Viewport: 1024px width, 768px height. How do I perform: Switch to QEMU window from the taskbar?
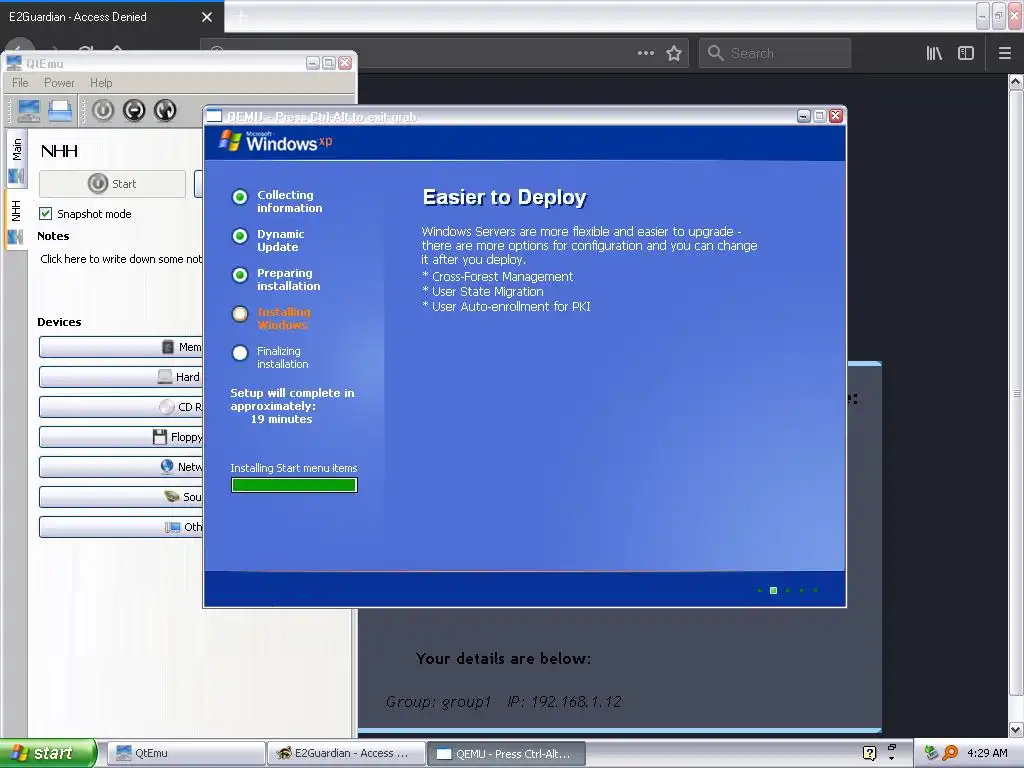[506, 753]
